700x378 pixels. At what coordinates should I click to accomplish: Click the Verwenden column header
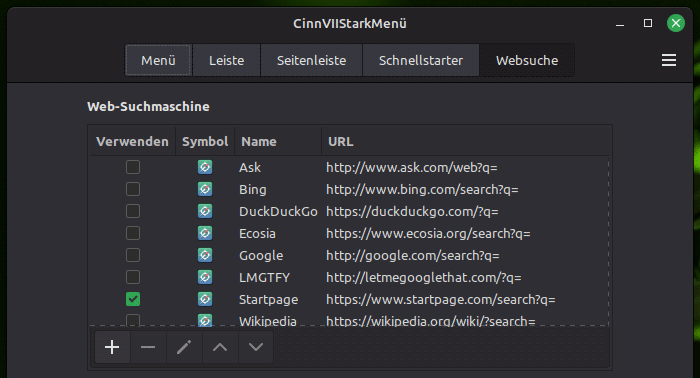pos(132,141)
